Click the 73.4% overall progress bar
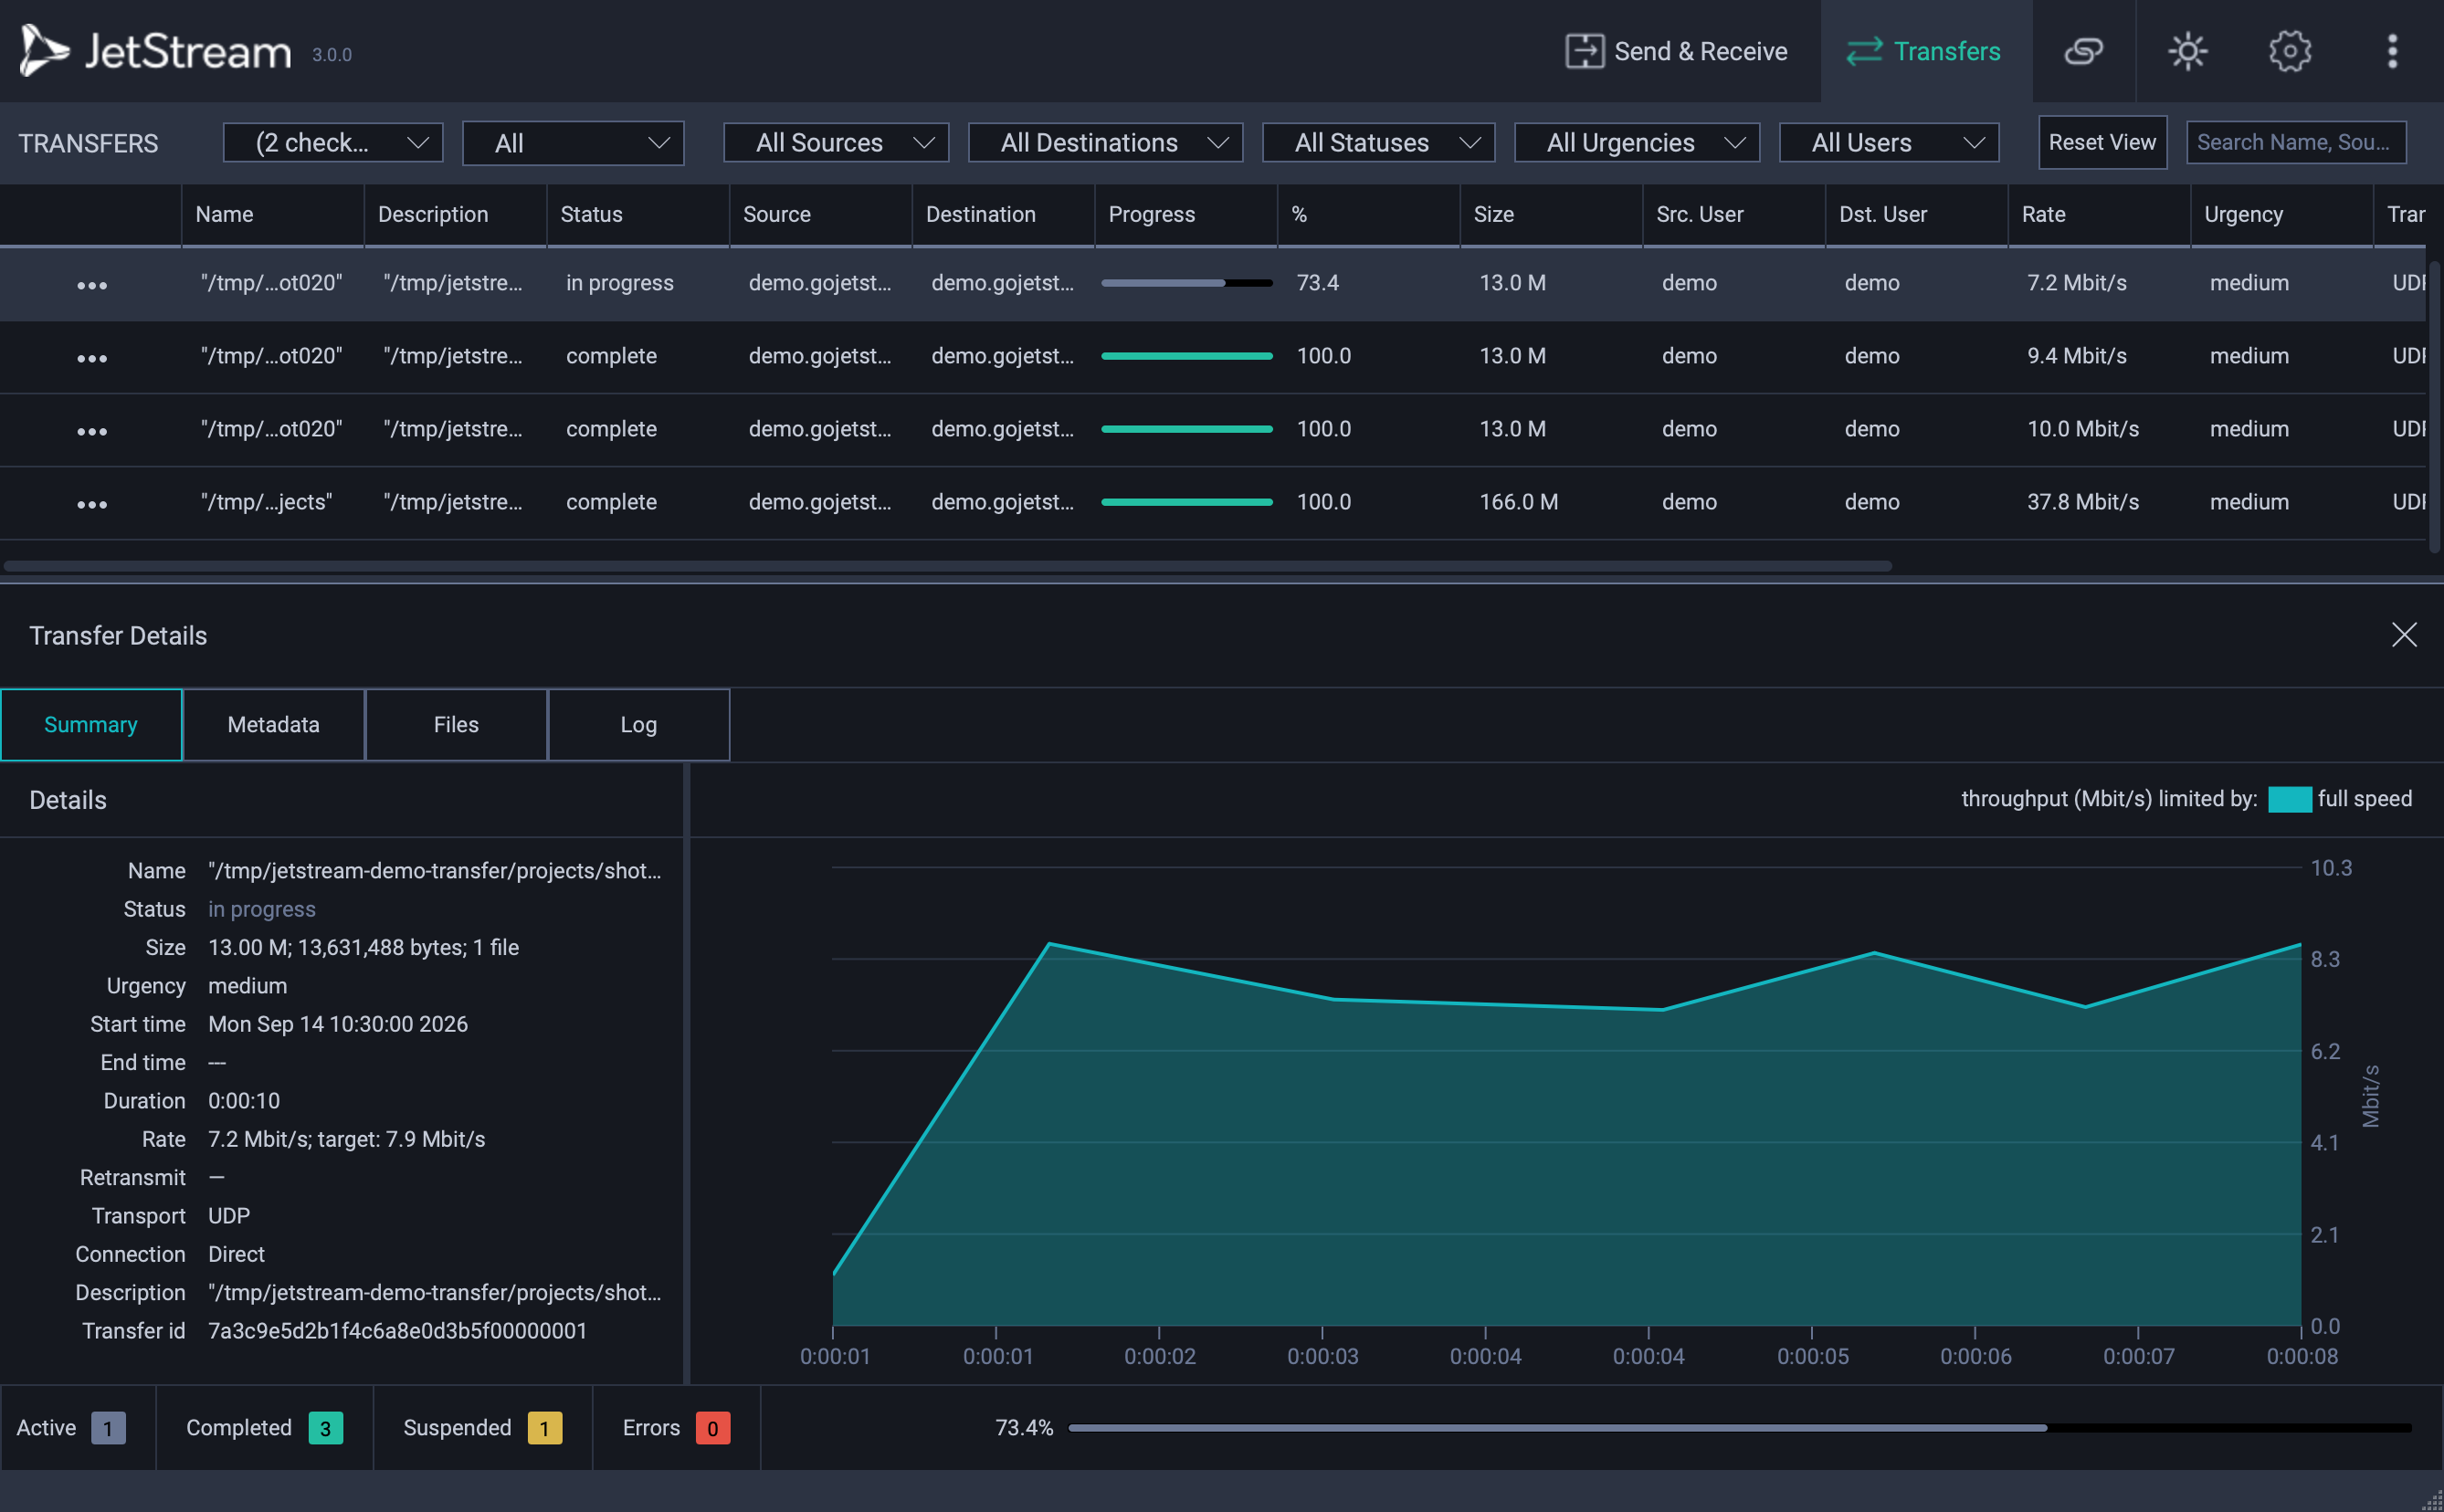The width and height of the screenshot is (2444, 1512). coord(1740,1428)
